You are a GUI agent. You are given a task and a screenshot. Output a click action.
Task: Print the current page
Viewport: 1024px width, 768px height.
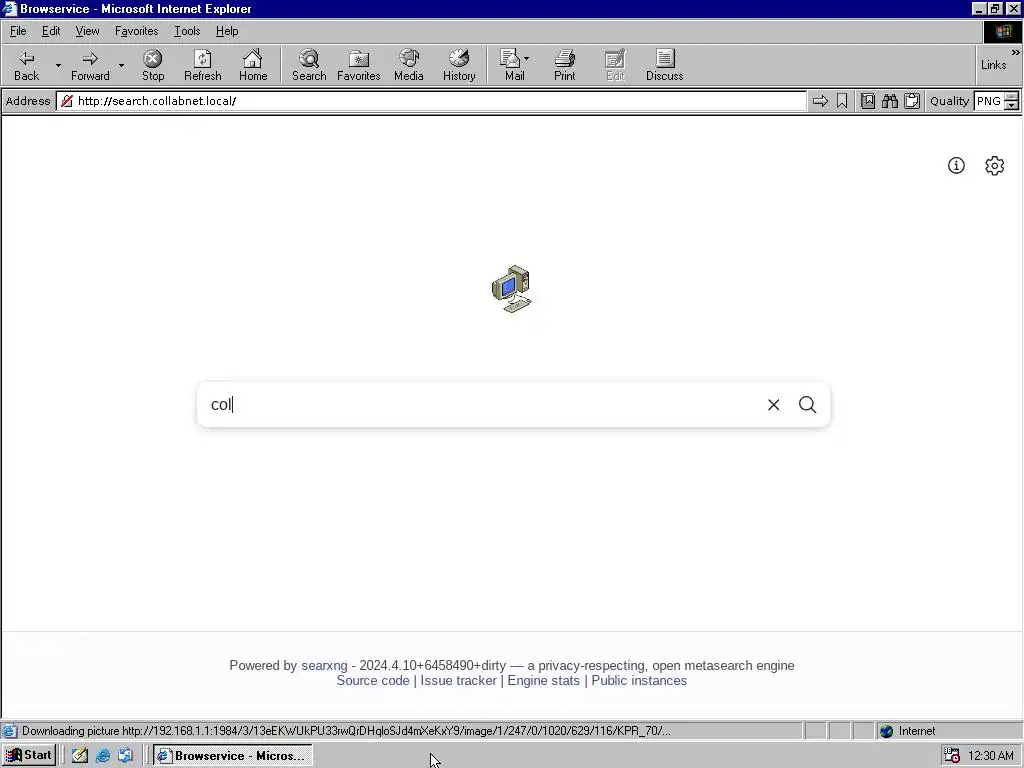[564, 65]
